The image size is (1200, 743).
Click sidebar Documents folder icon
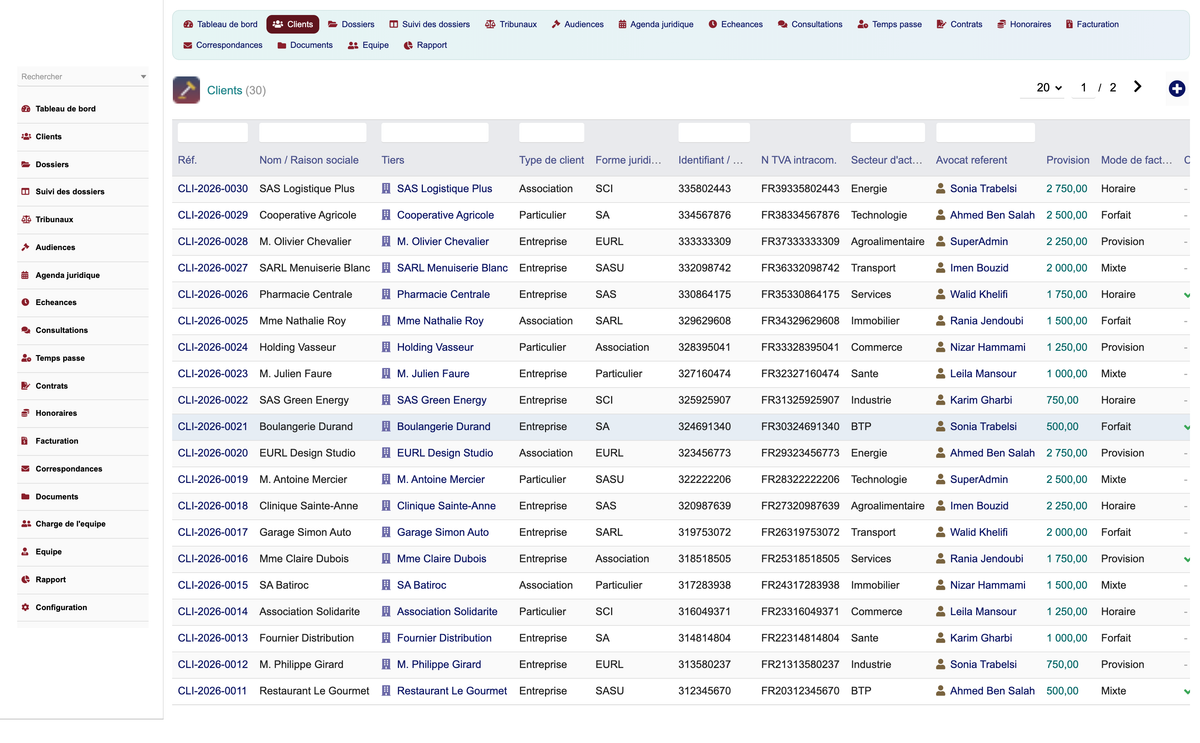click(x=26, y=497)
